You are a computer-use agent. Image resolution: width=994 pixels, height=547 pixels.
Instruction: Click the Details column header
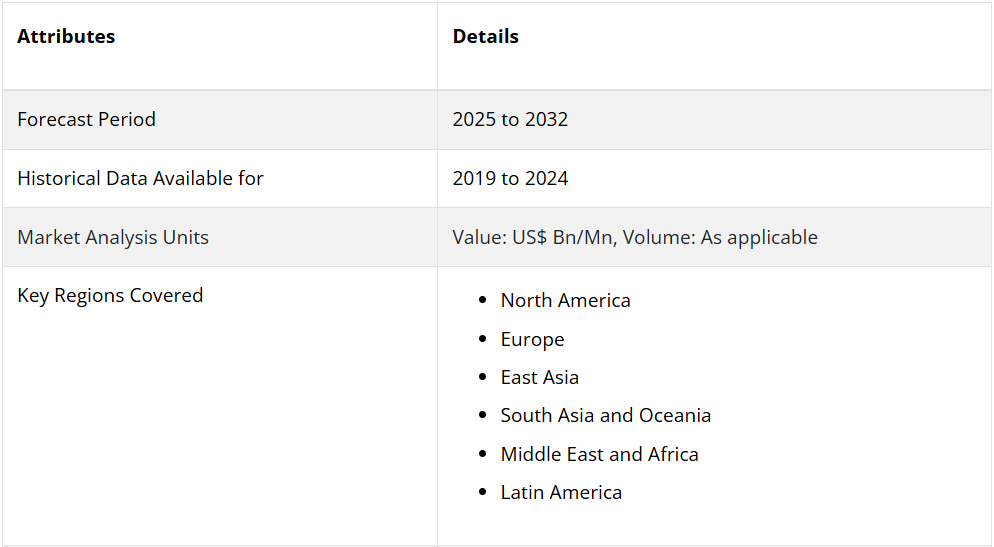[x=485, y=37]
